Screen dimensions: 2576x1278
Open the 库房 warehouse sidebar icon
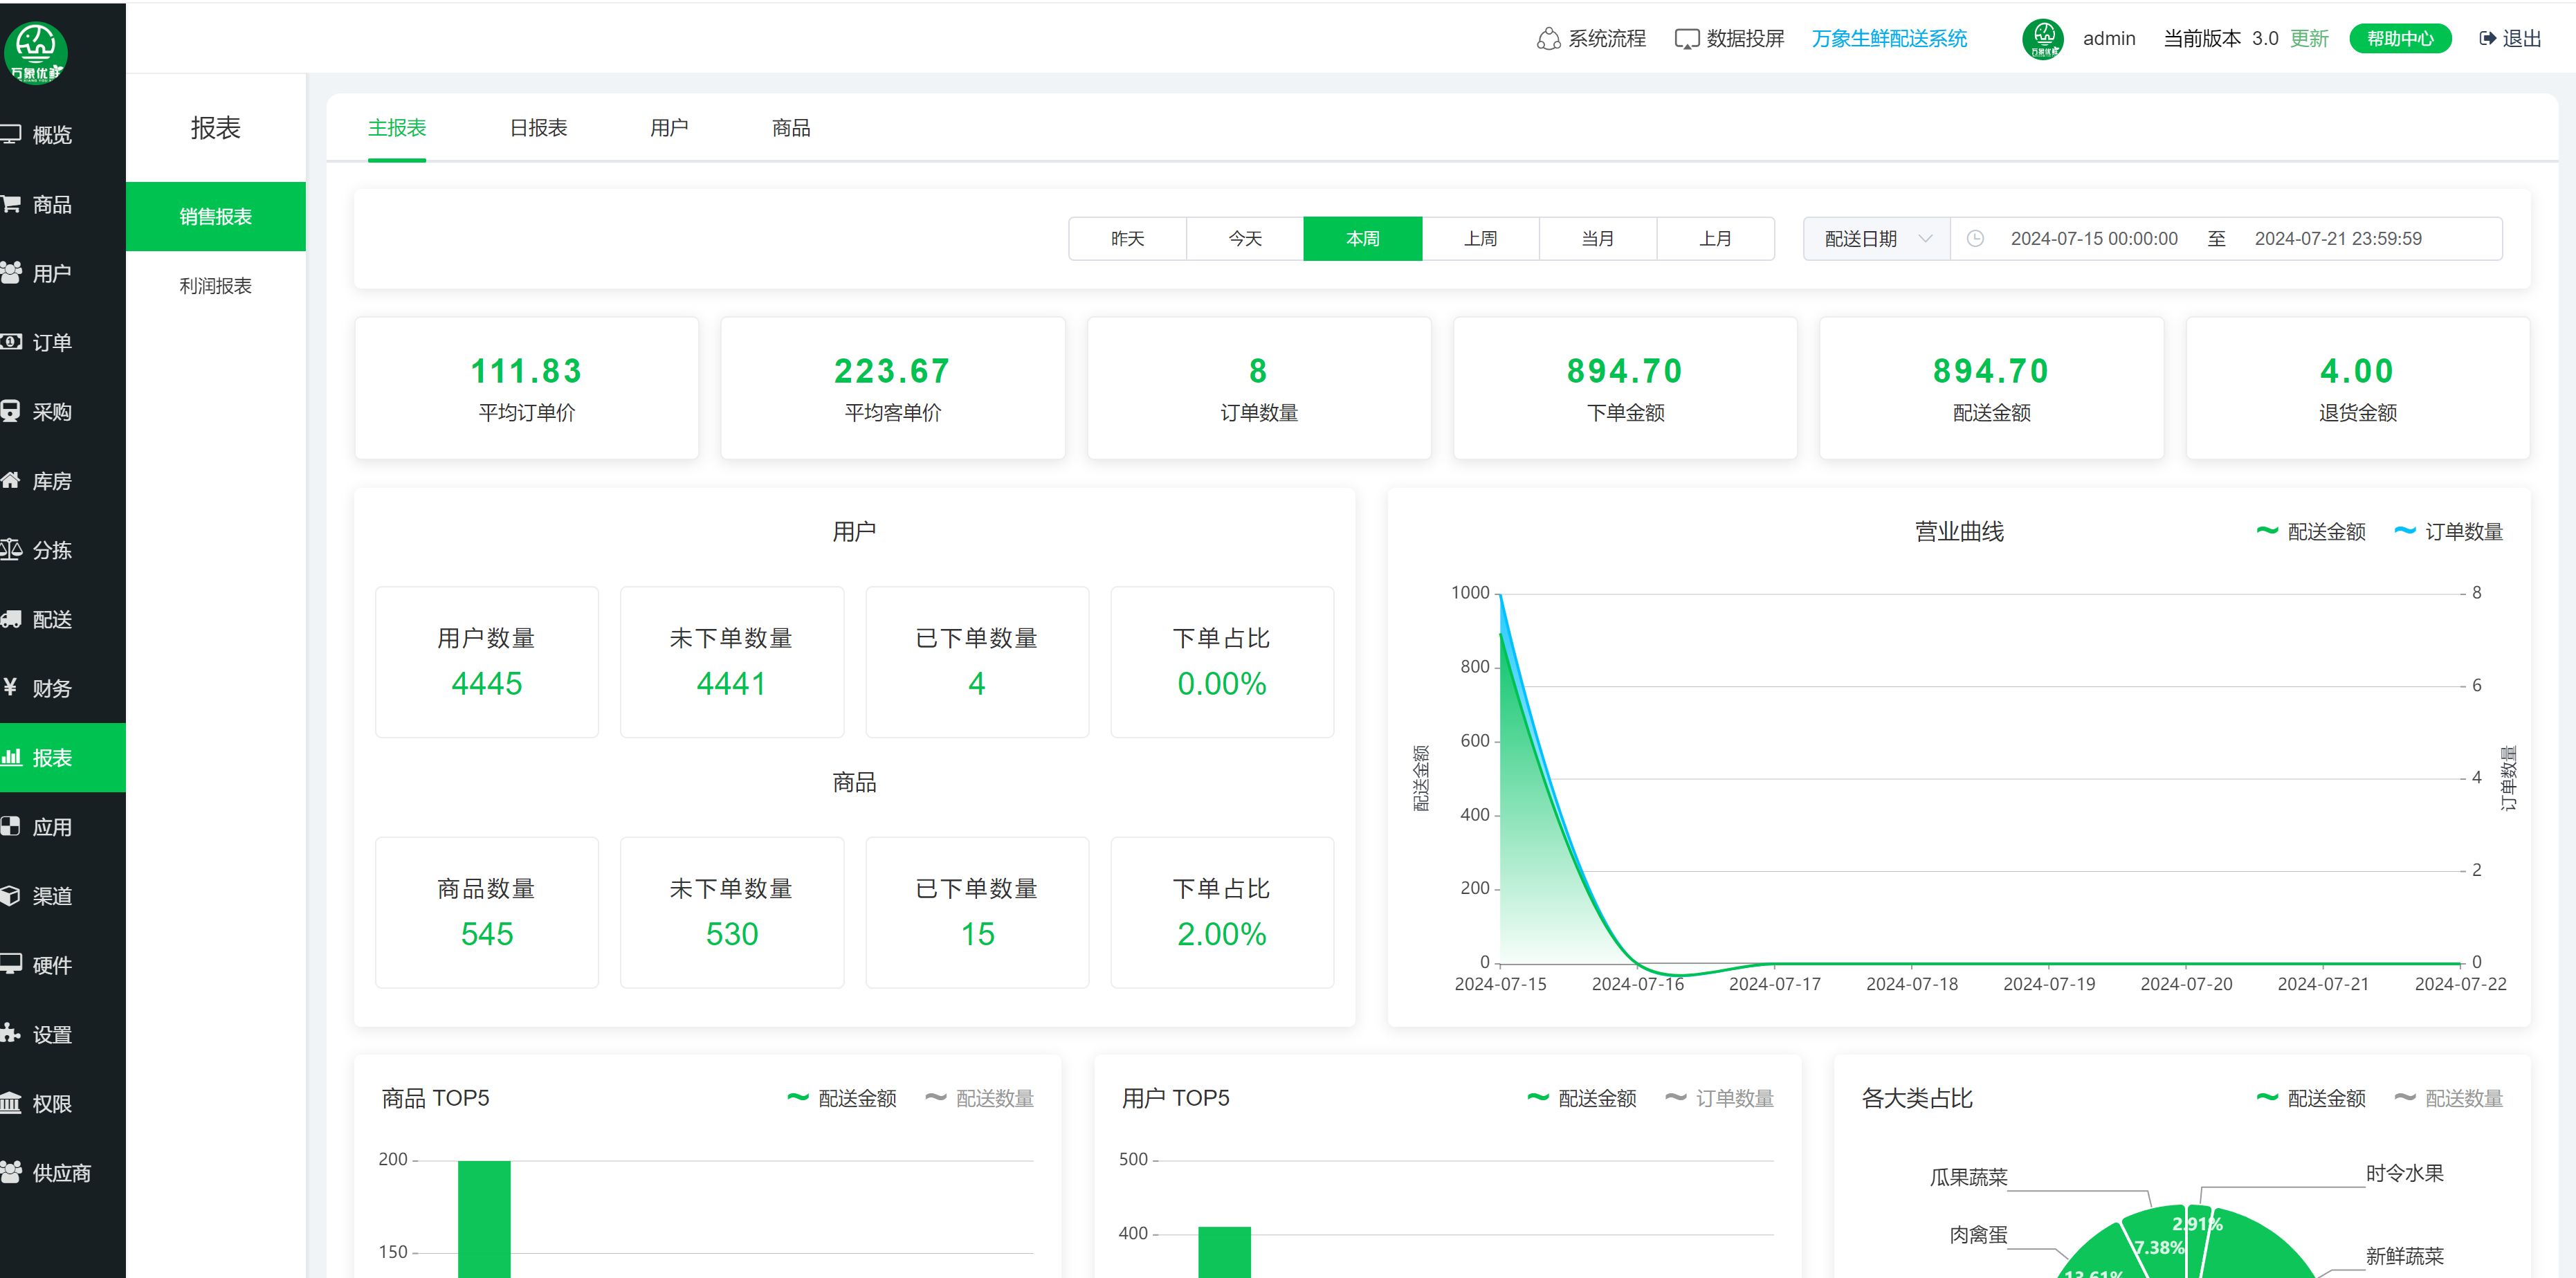10,481
